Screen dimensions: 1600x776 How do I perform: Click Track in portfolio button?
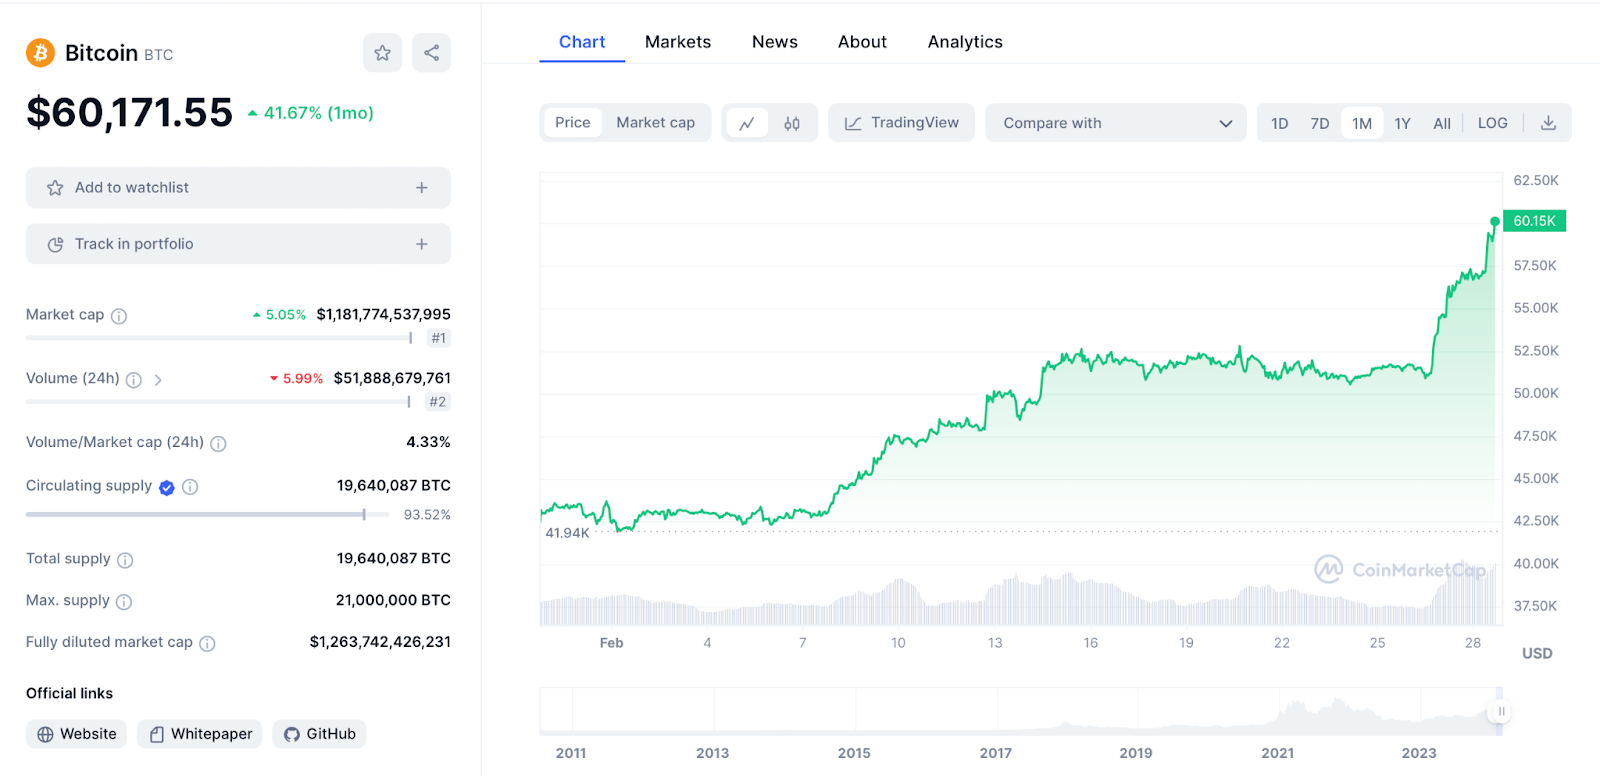point(238,244)
